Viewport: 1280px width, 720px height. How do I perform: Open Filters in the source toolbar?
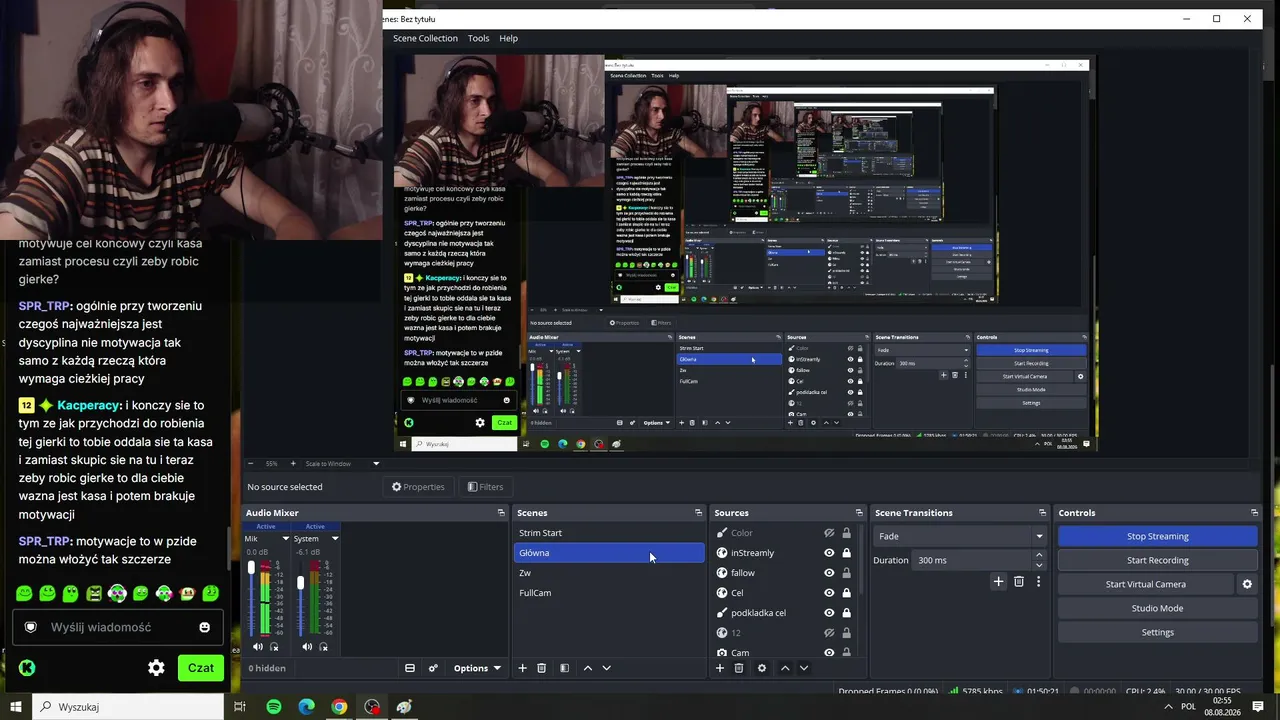point(485,487)
